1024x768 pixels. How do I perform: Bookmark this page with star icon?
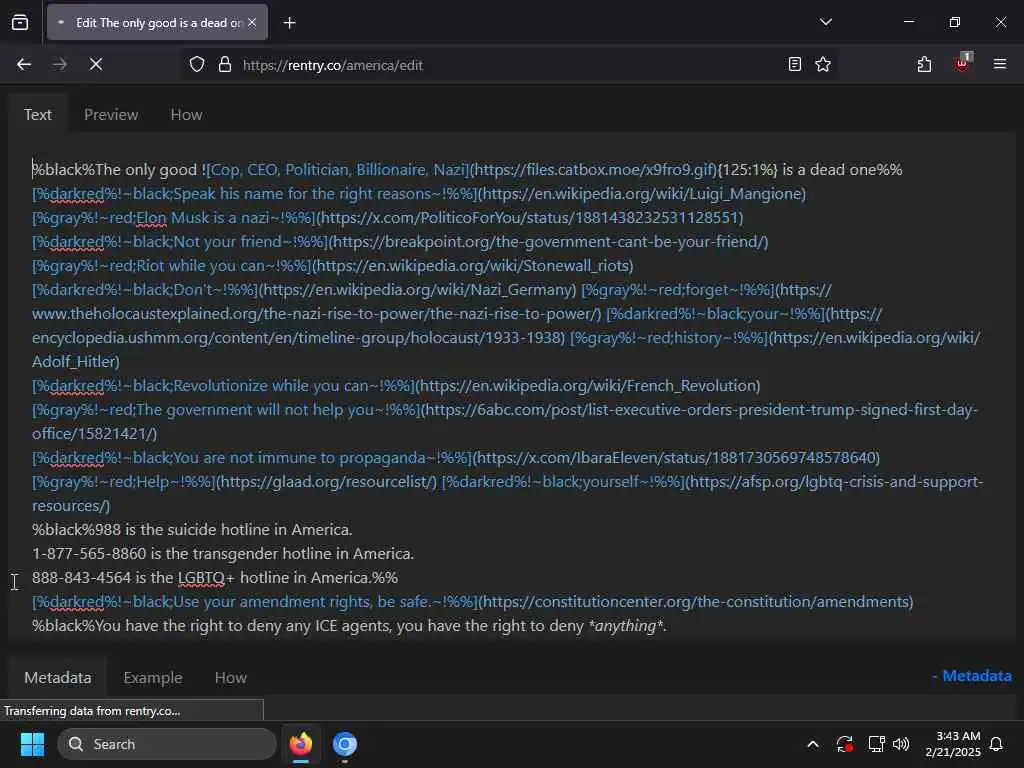(823, 65)
